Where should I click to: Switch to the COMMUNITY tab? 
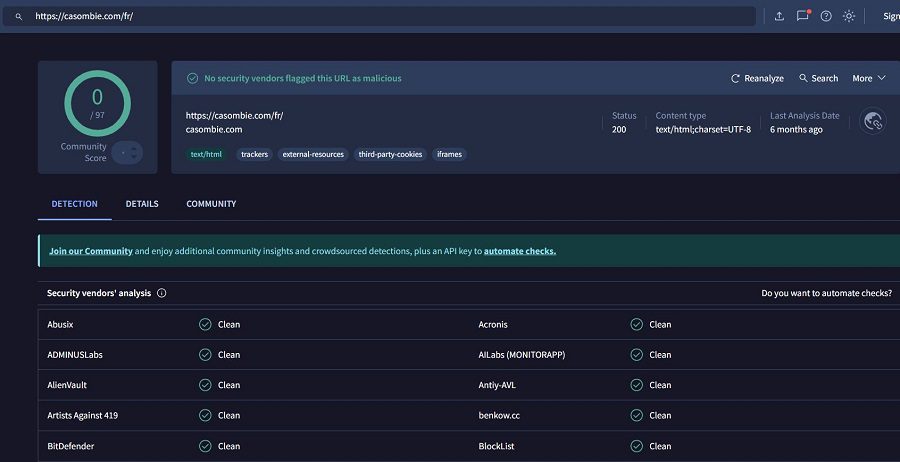pos(211,204)
